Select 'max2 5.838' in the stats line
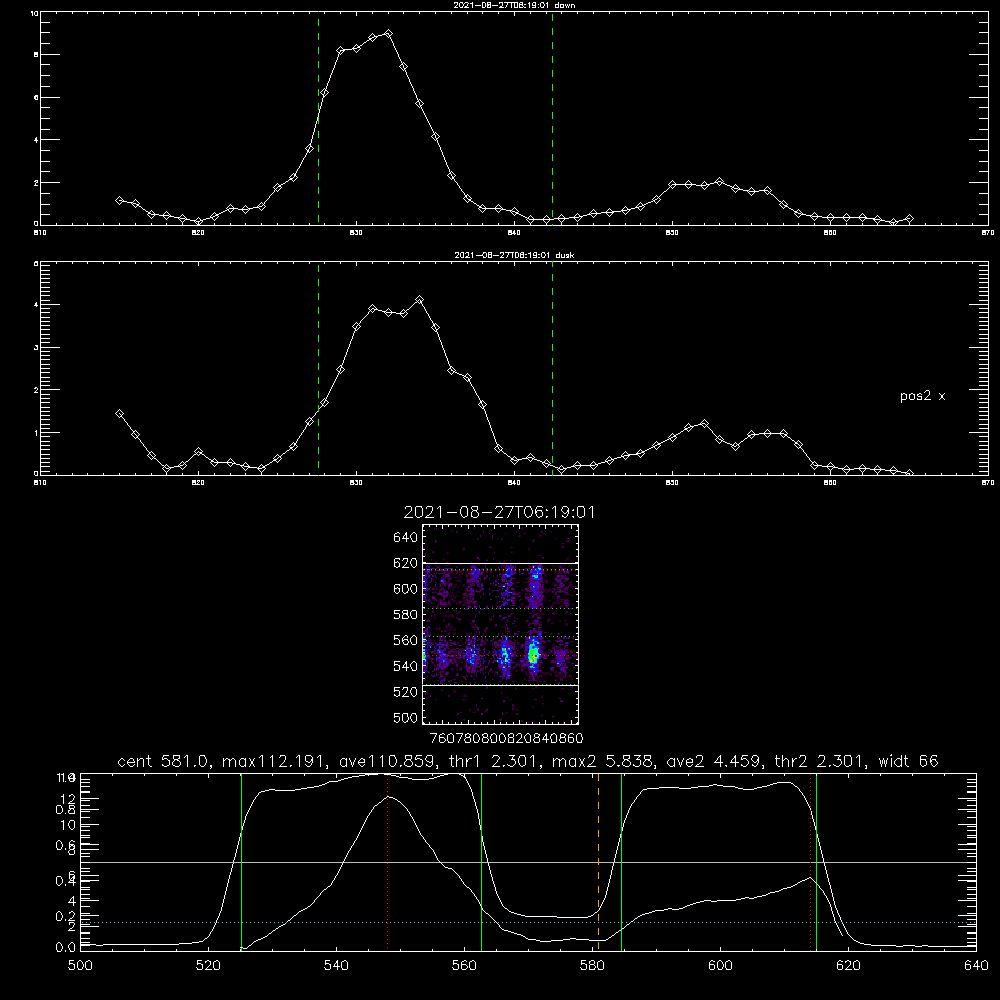The image size is (1000, 1000). [x=603, y=761]
